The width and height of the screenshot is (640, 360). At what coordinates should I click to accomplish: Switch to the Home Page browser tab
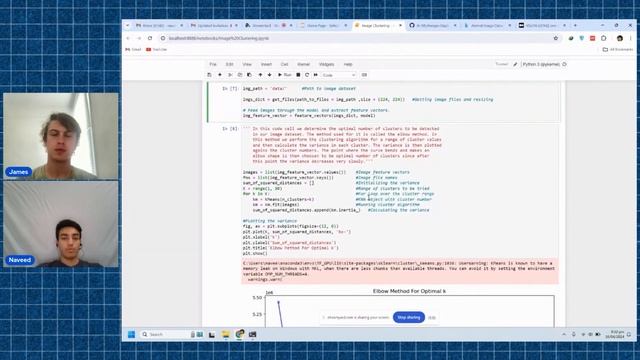322,25
